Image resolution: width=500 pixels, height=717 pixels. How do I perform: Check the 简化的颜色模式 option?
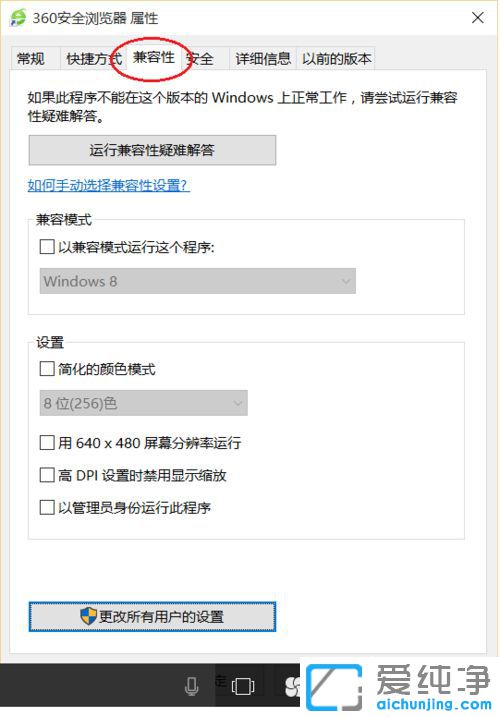click(47, 369)
